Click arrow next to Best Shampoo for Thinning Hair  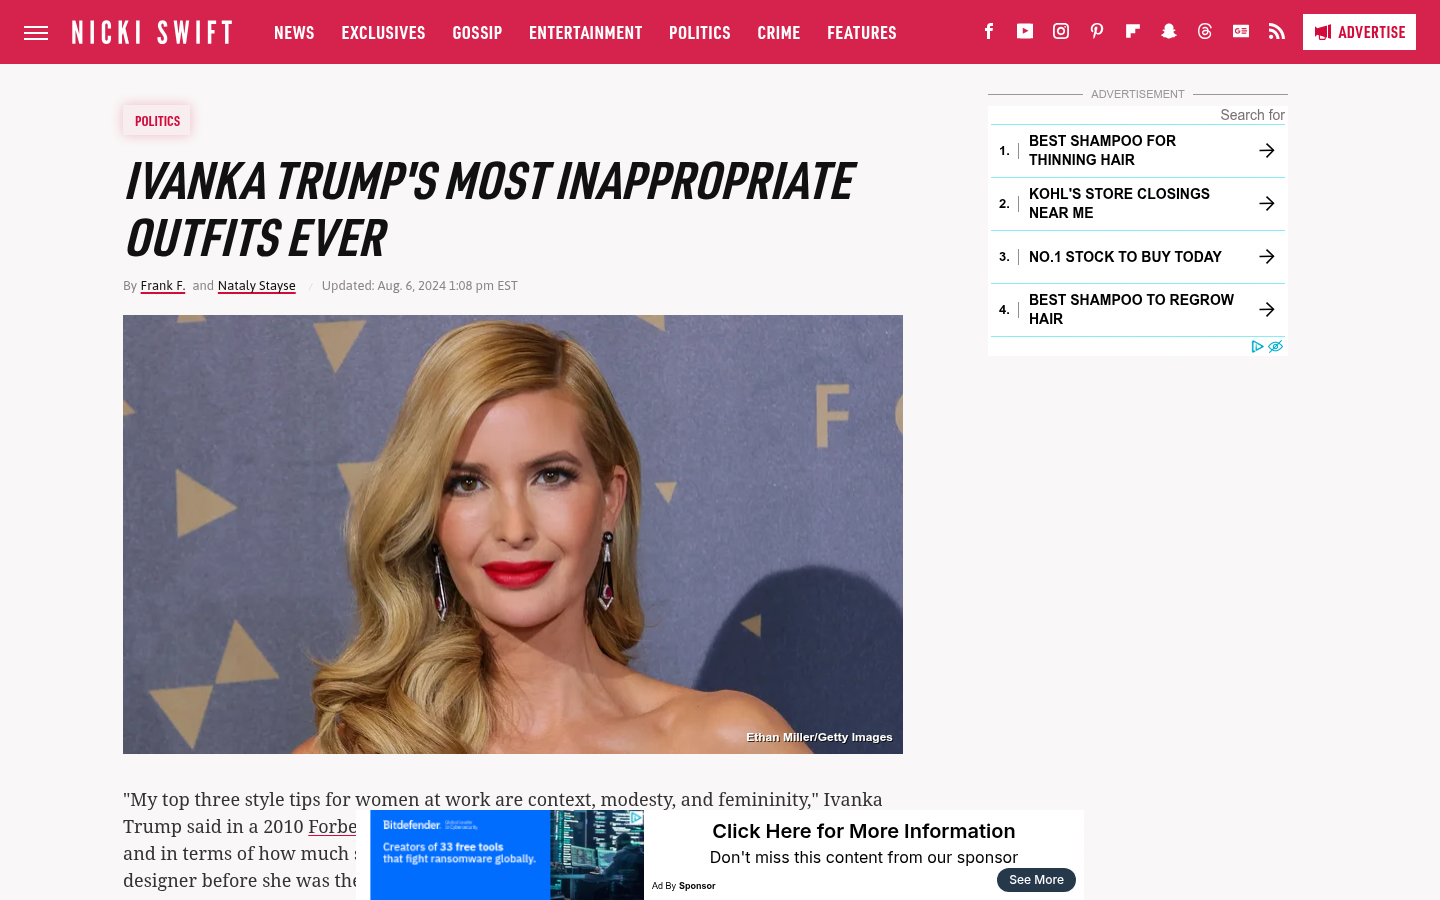pyautogui.click(x=1266, y=150)
